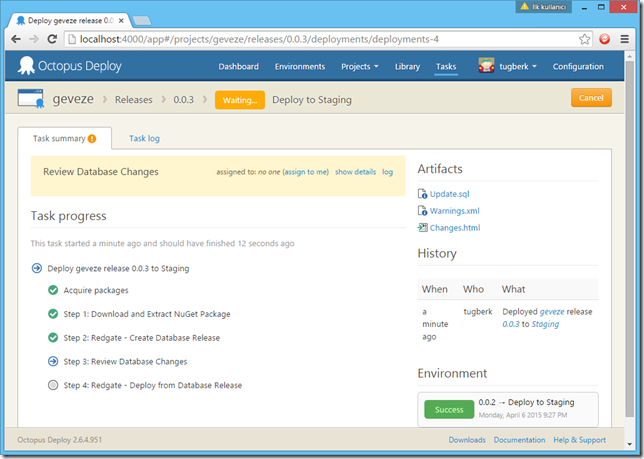Click the Downloads footer link
The width and height of the screenshot is (644, 459).
[x=467, y=440]
